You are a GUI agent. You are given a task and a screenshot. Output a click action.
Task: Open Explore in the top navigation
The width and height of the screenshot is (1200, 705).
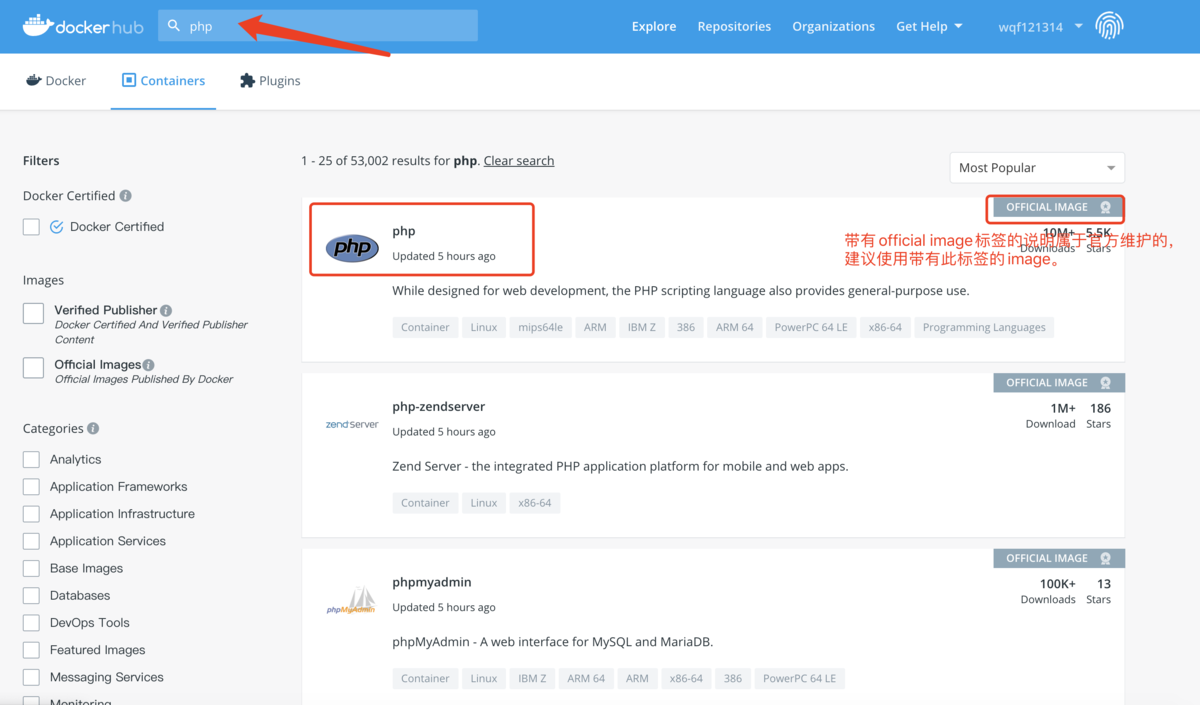[x=654, y=27]
